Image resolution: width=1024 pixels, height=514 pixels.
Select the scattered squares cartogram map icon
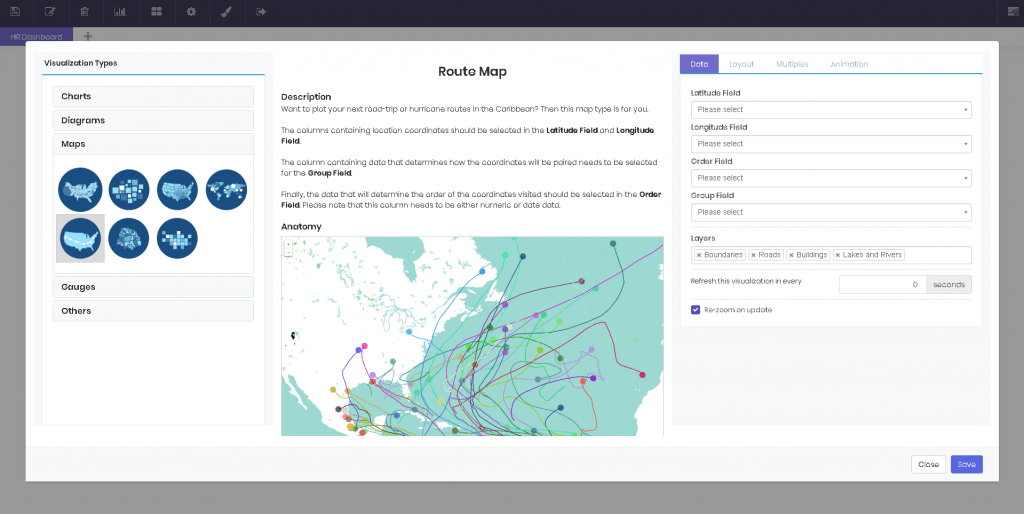pos(129,189)
